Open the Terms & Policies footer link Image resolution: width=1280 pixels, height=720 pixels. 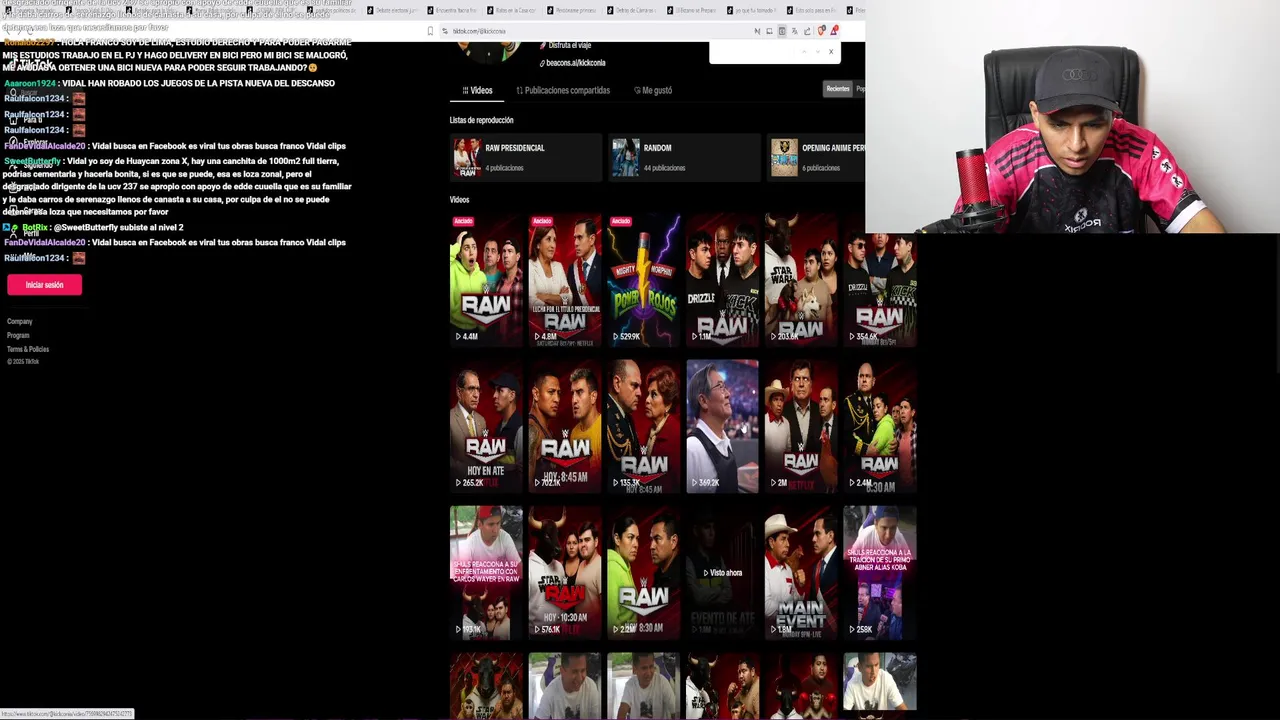[x=28, y=349]
